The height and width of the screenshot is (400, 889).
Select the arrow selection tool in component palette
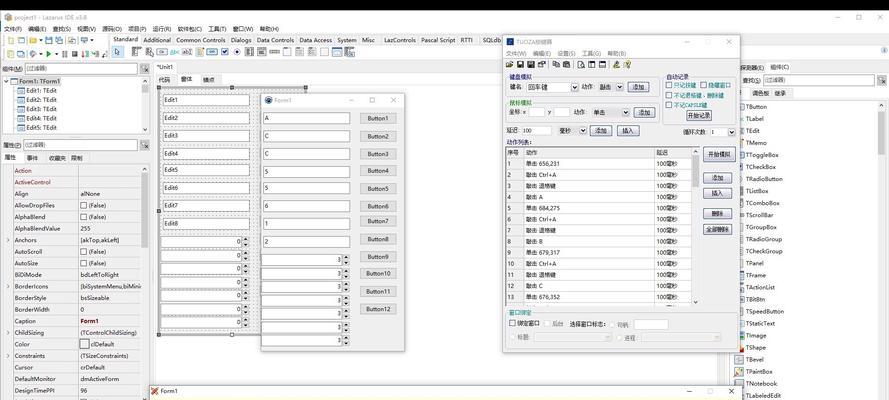[117, 52]
